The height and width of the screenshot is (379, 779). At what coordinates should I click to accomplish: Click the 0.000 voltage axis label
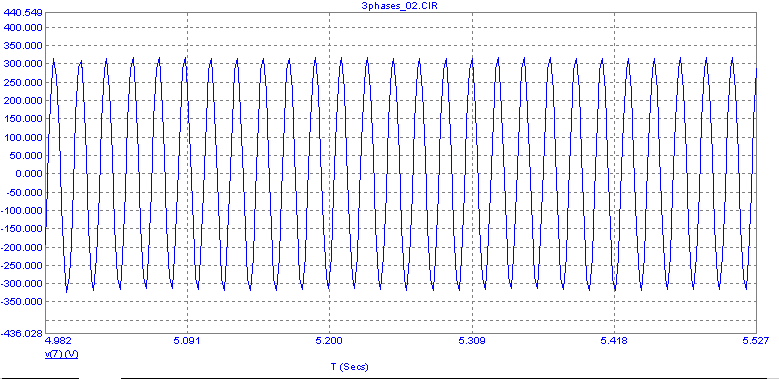(28, 174)
